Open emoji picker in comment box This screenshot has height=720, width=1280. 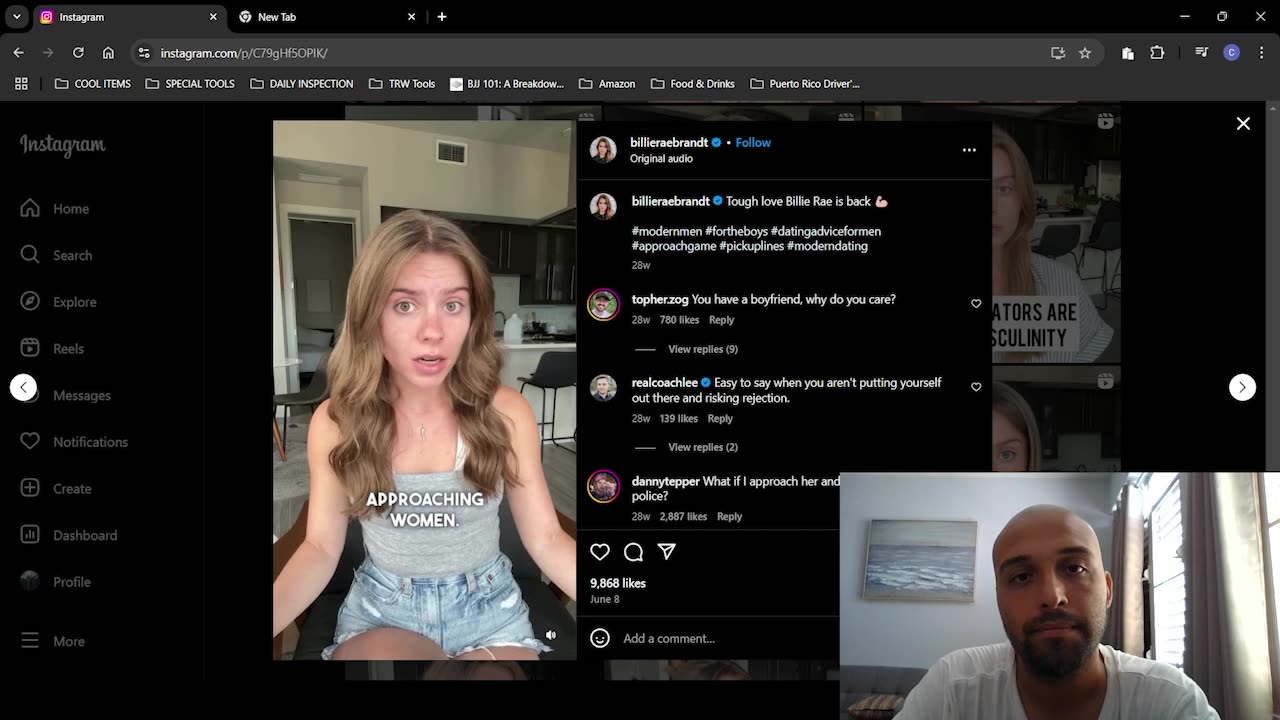(x=600, y=638)
